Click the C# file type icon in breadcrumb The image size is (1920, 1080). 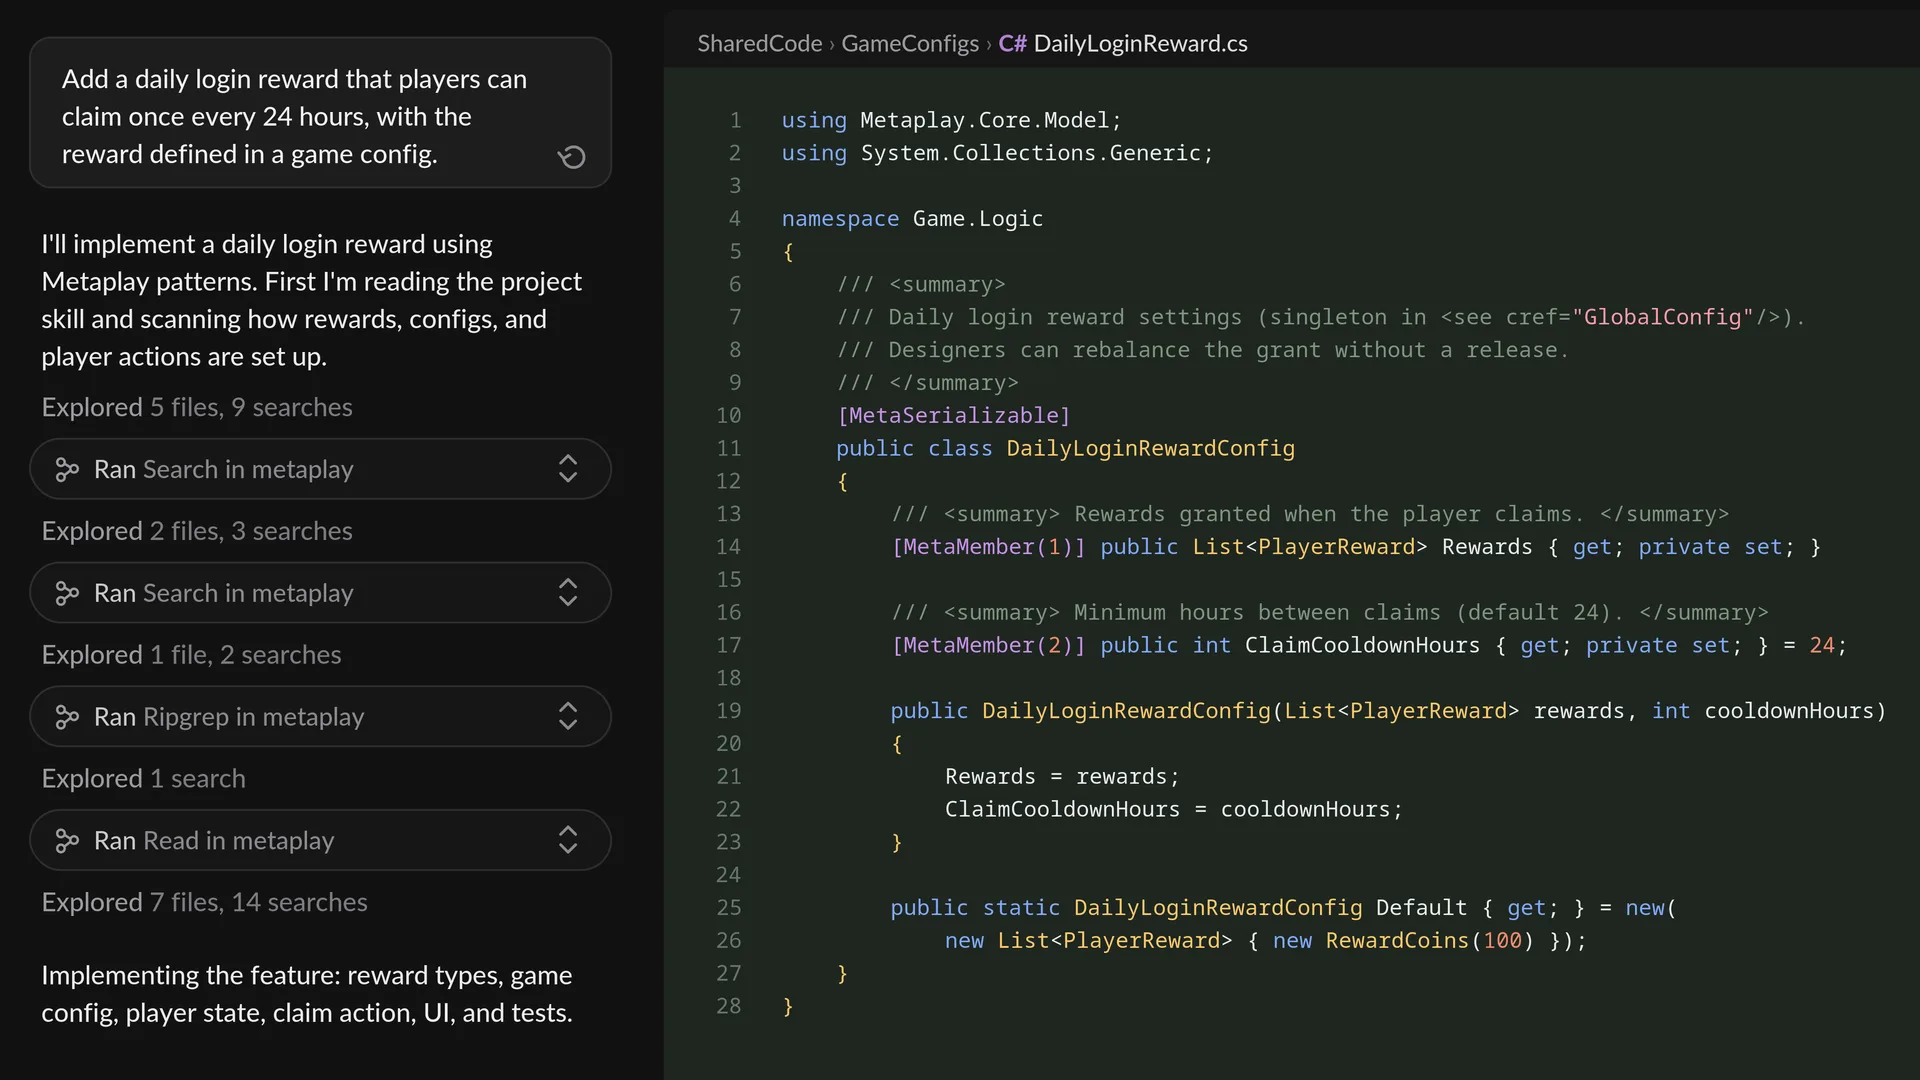(1012, 44)
